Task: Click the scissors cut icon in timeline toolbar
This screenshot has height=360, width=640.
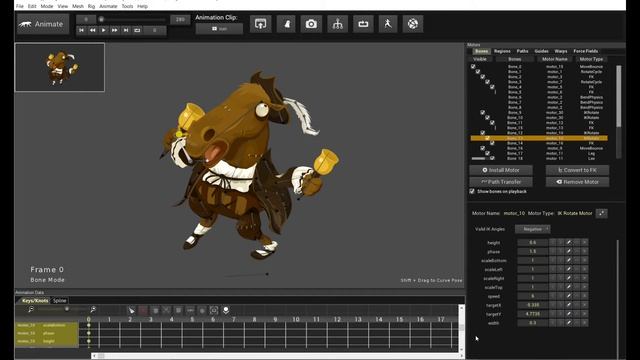Action: (167, 311)
